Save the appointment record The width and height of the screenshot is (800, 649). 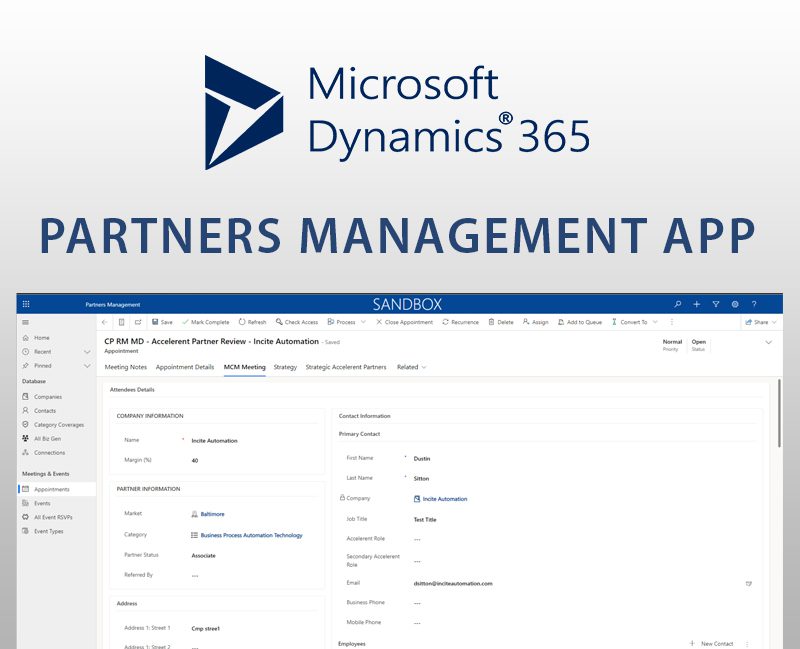click(x=162, y=322)
